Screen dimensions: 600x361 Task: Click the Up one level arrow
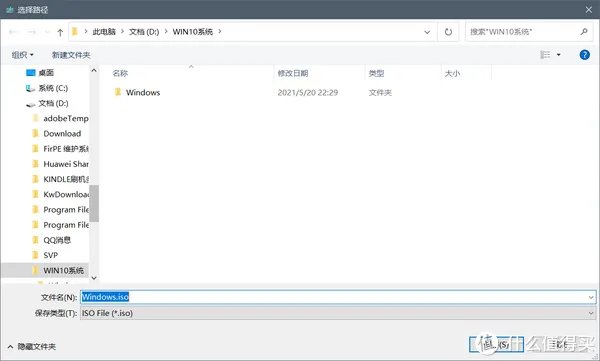click(x=60, y=33)
